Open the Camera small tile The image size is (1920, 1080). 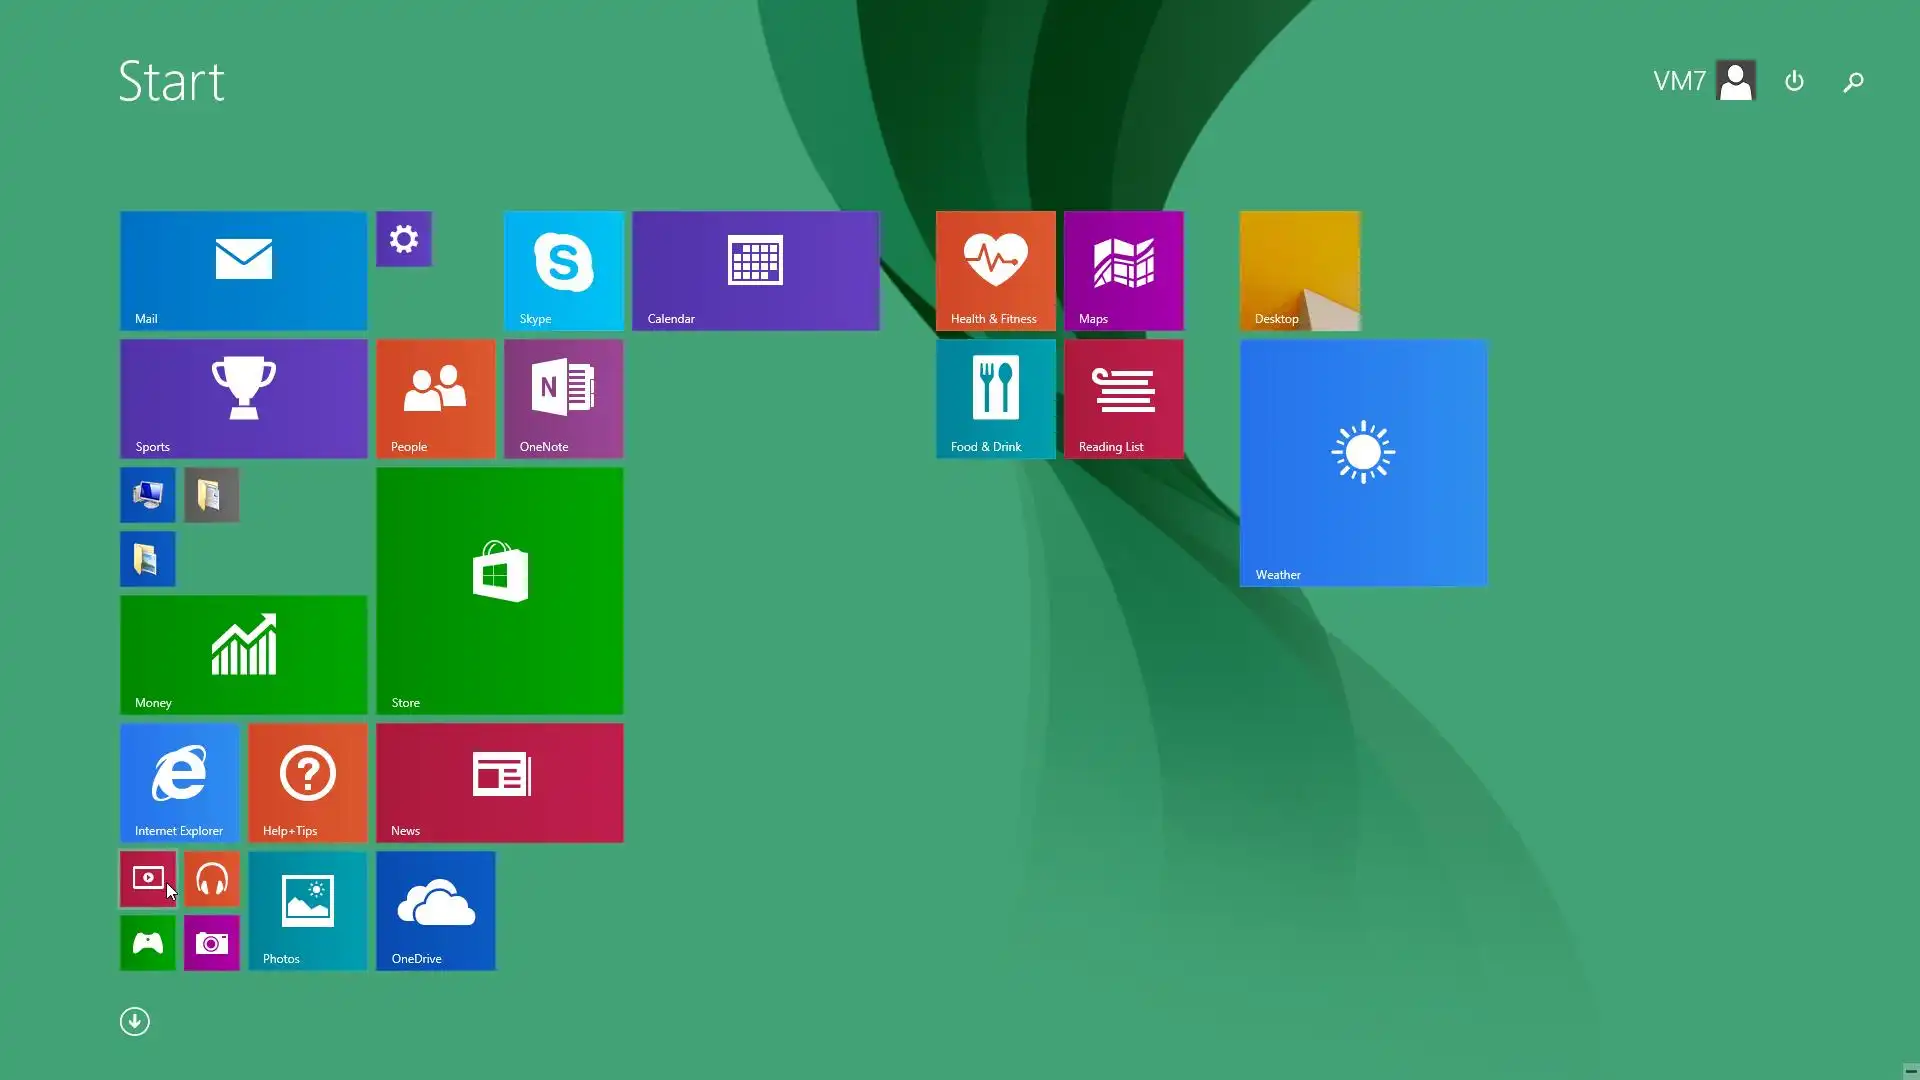click(x=212, y=943)
